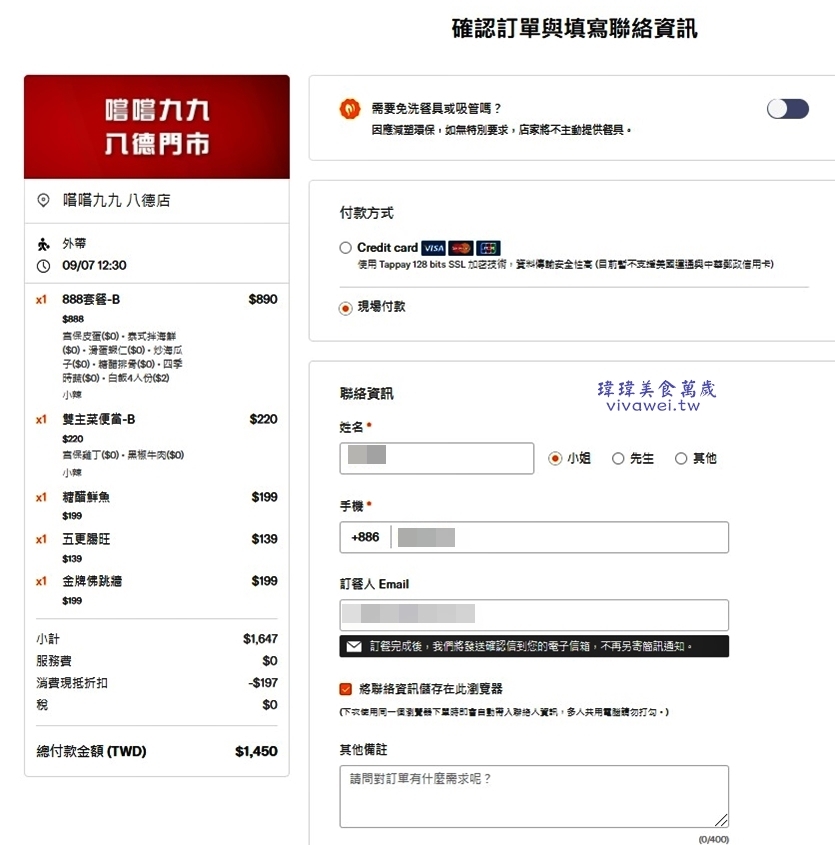The height and width of the screenshot is (845, 835).
Task: Click the +886 country code prefix
Action: 365,537
